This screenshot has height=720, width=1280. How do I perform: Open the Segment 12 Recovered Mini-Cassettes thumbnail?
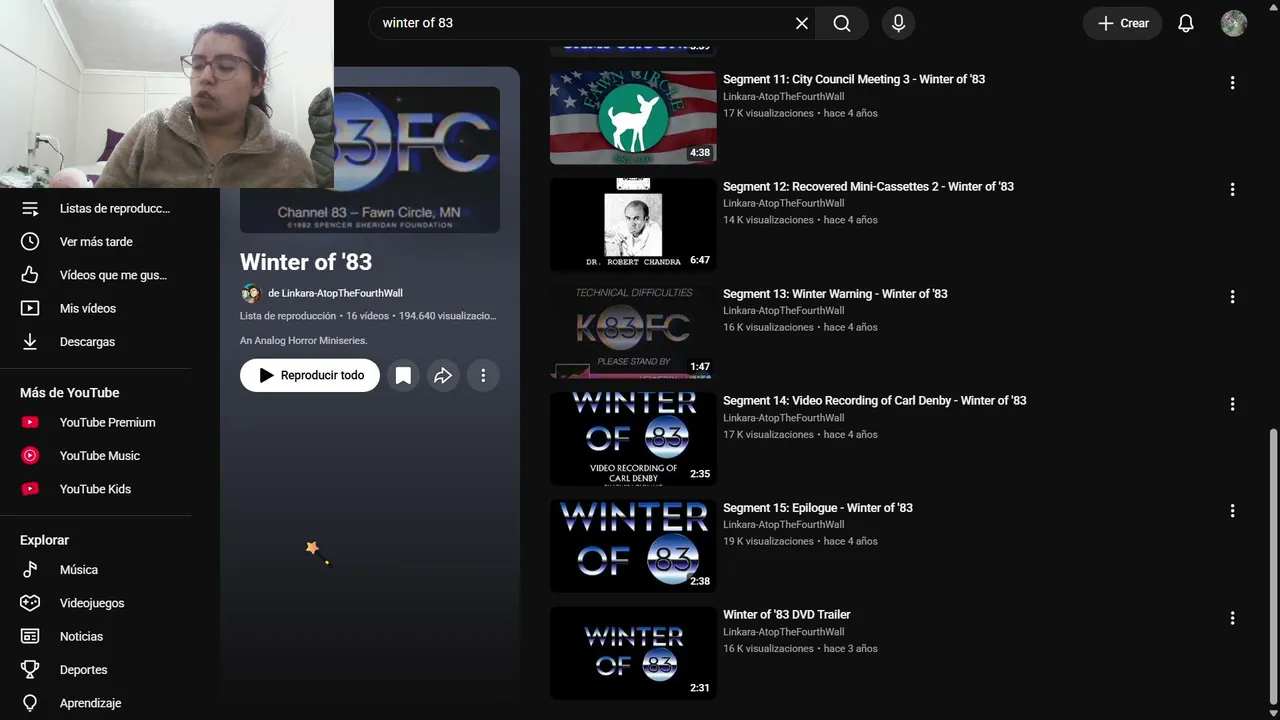(x=633, y=225)
